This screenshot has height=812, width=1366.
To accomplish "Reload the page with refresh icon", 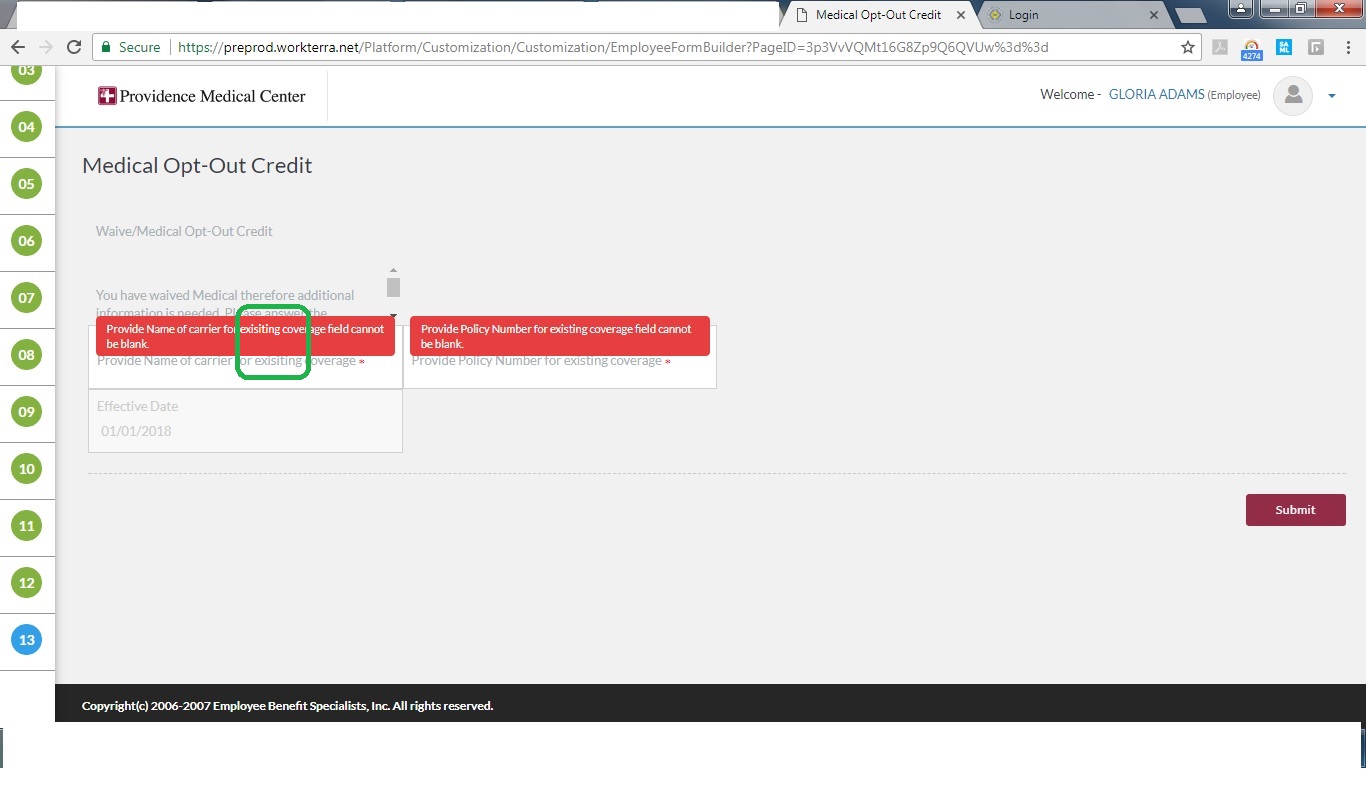I will (x=73, y=47).
